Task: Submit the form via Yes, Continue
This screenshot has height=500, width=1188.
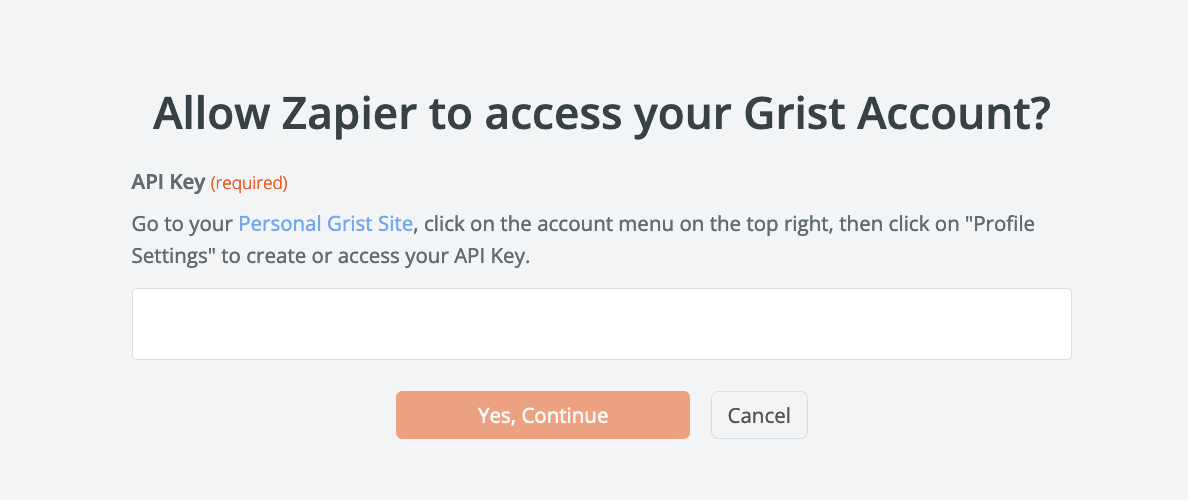Action: point(542,415)
